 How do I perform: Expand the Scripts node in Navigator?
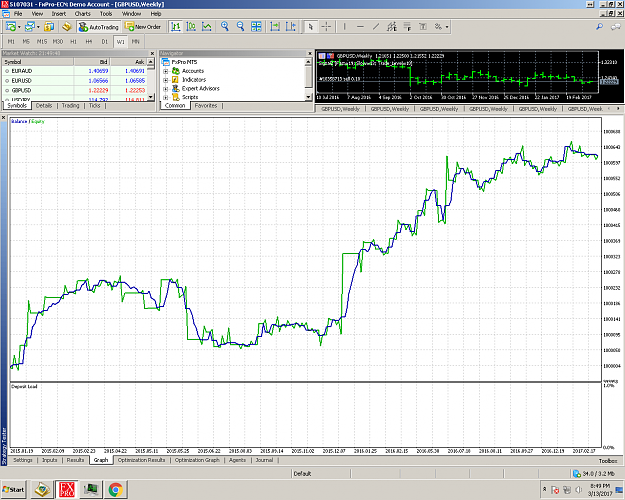coord(165,97)
